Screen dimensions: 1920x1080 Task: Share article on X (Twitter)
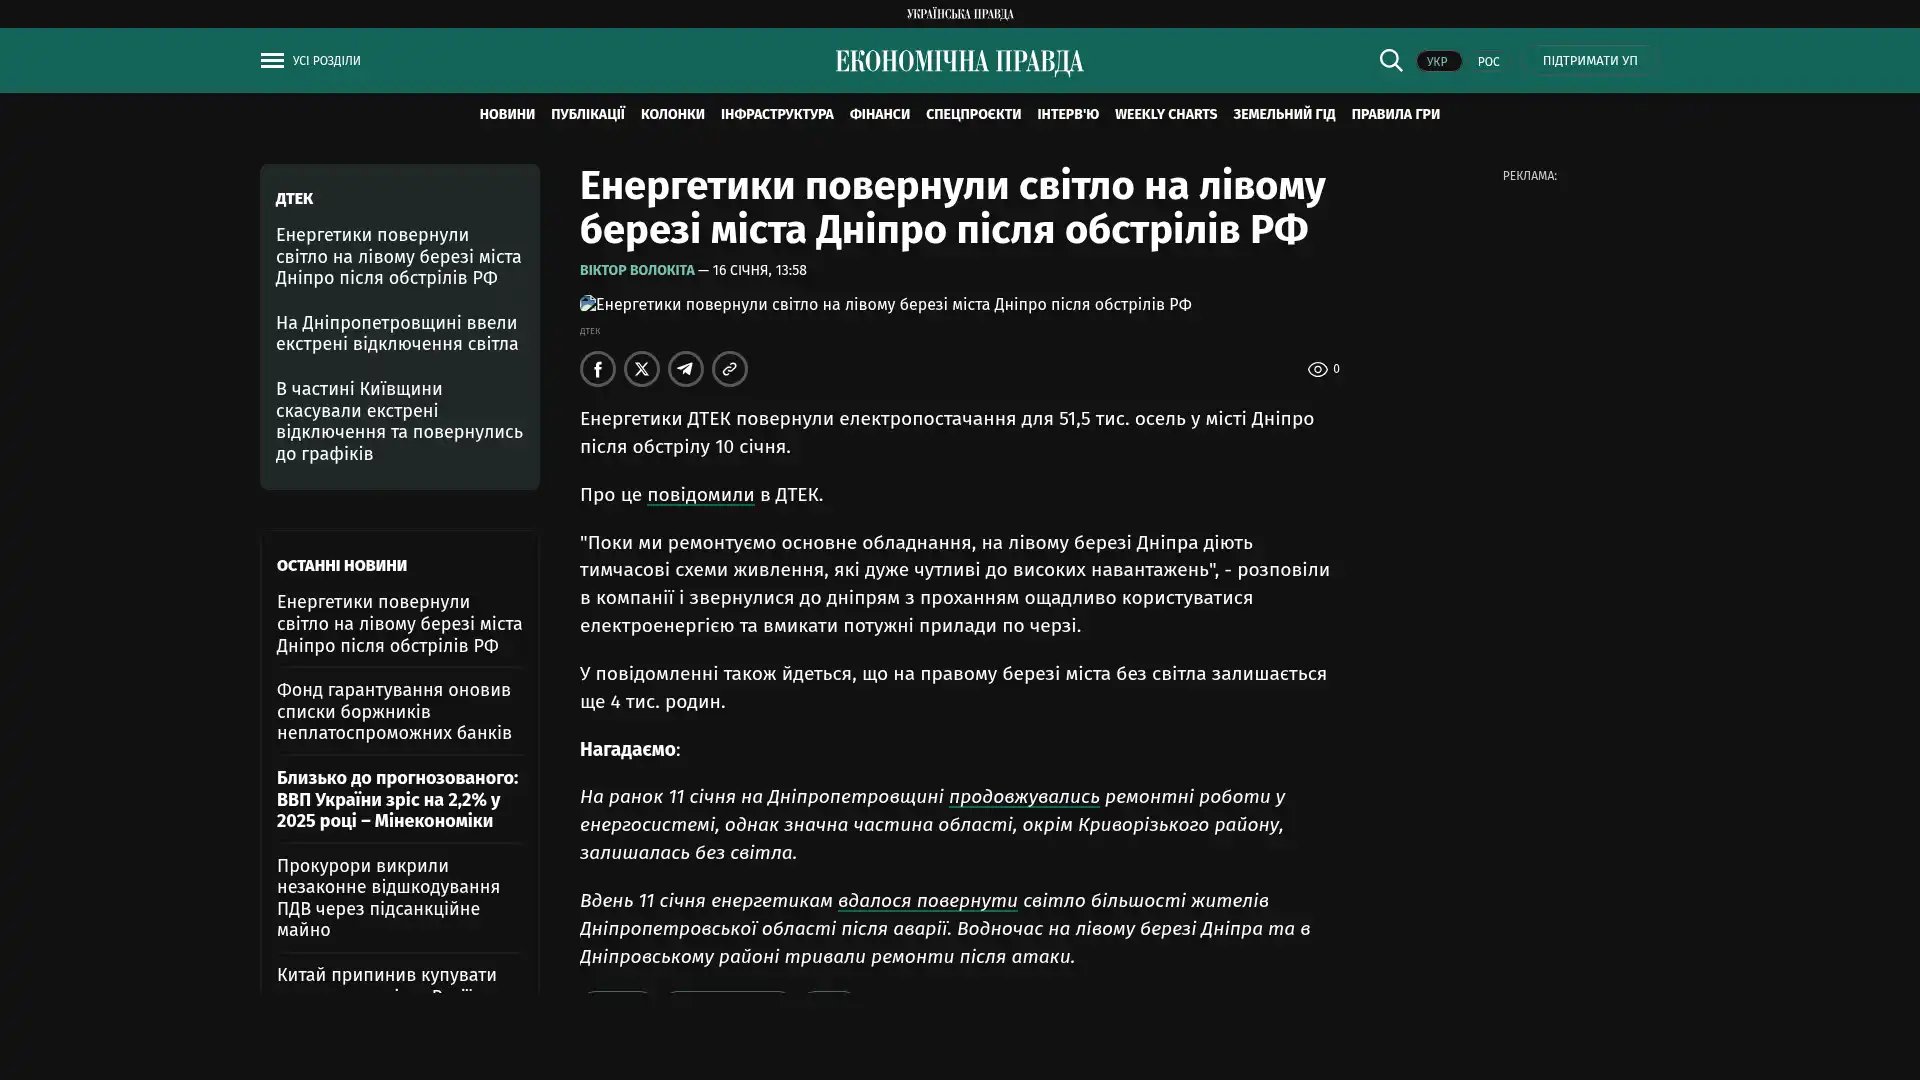(x=641, y=369)
